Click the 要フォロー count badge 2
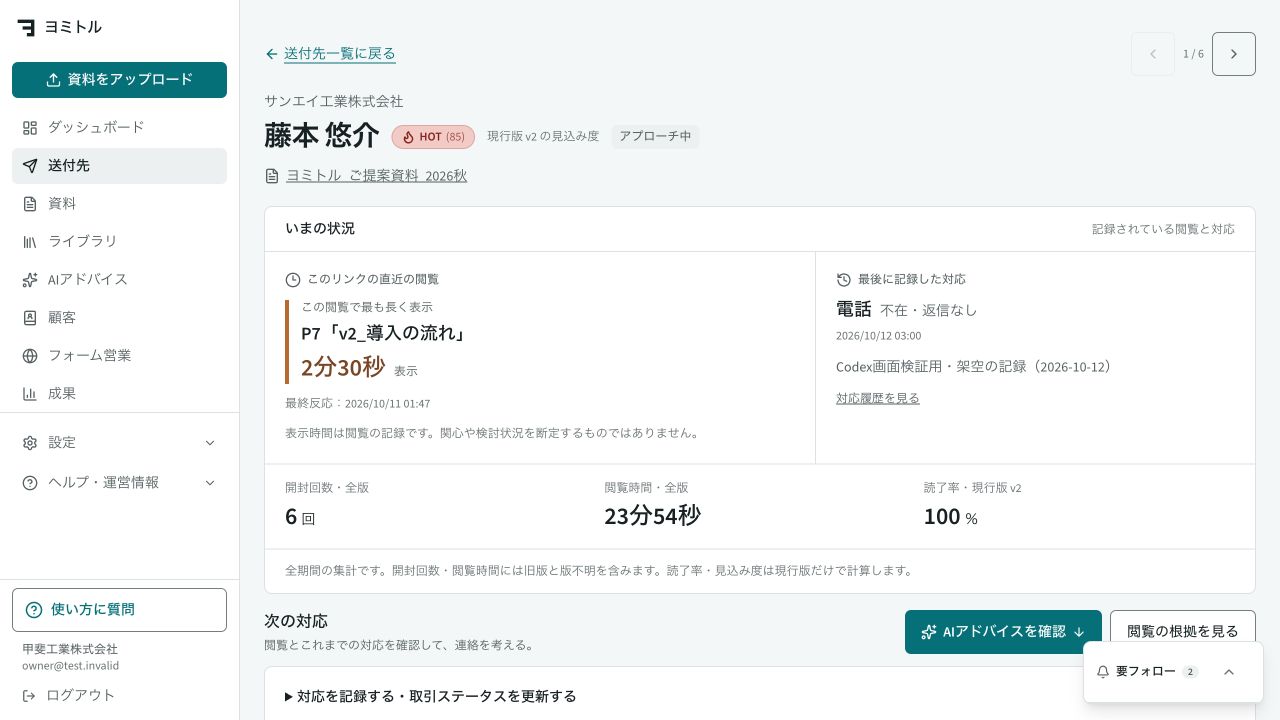 (1190, 672)
